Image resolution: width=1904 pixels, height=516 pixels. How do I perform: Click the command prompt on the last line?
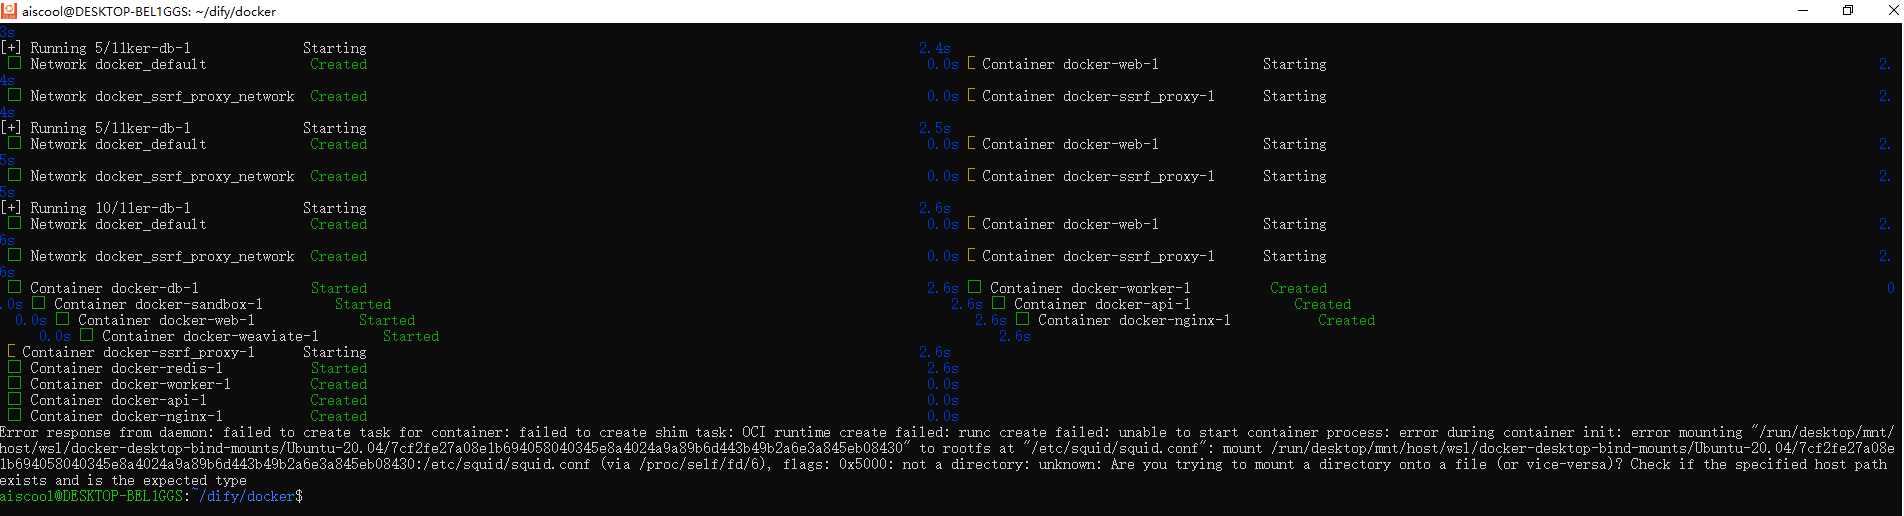150,496
